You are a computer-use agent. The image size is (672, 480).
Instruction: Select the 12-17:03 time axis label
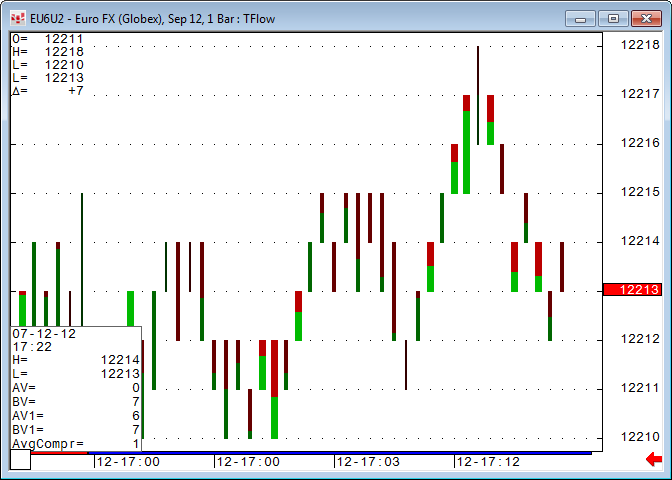coord(369,462)
